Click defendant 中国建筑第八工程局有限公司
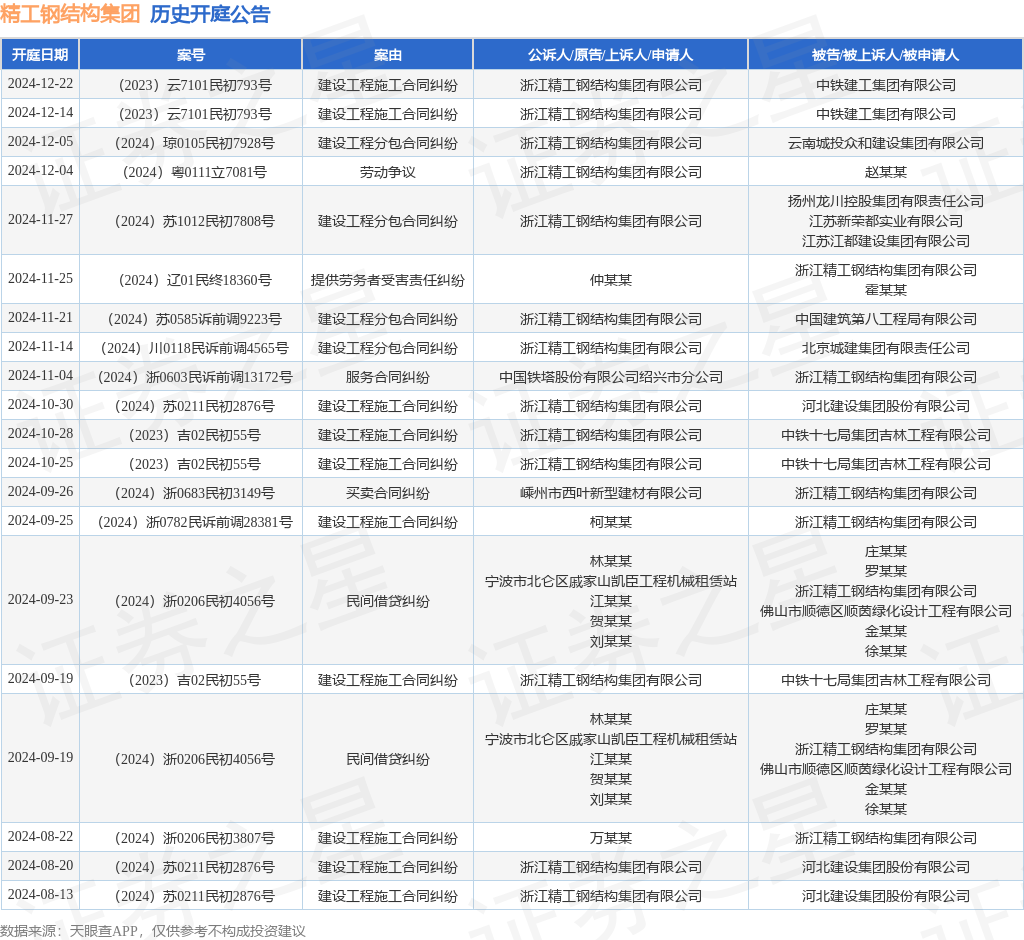1024x940 pixels. [x=886, y=319]
